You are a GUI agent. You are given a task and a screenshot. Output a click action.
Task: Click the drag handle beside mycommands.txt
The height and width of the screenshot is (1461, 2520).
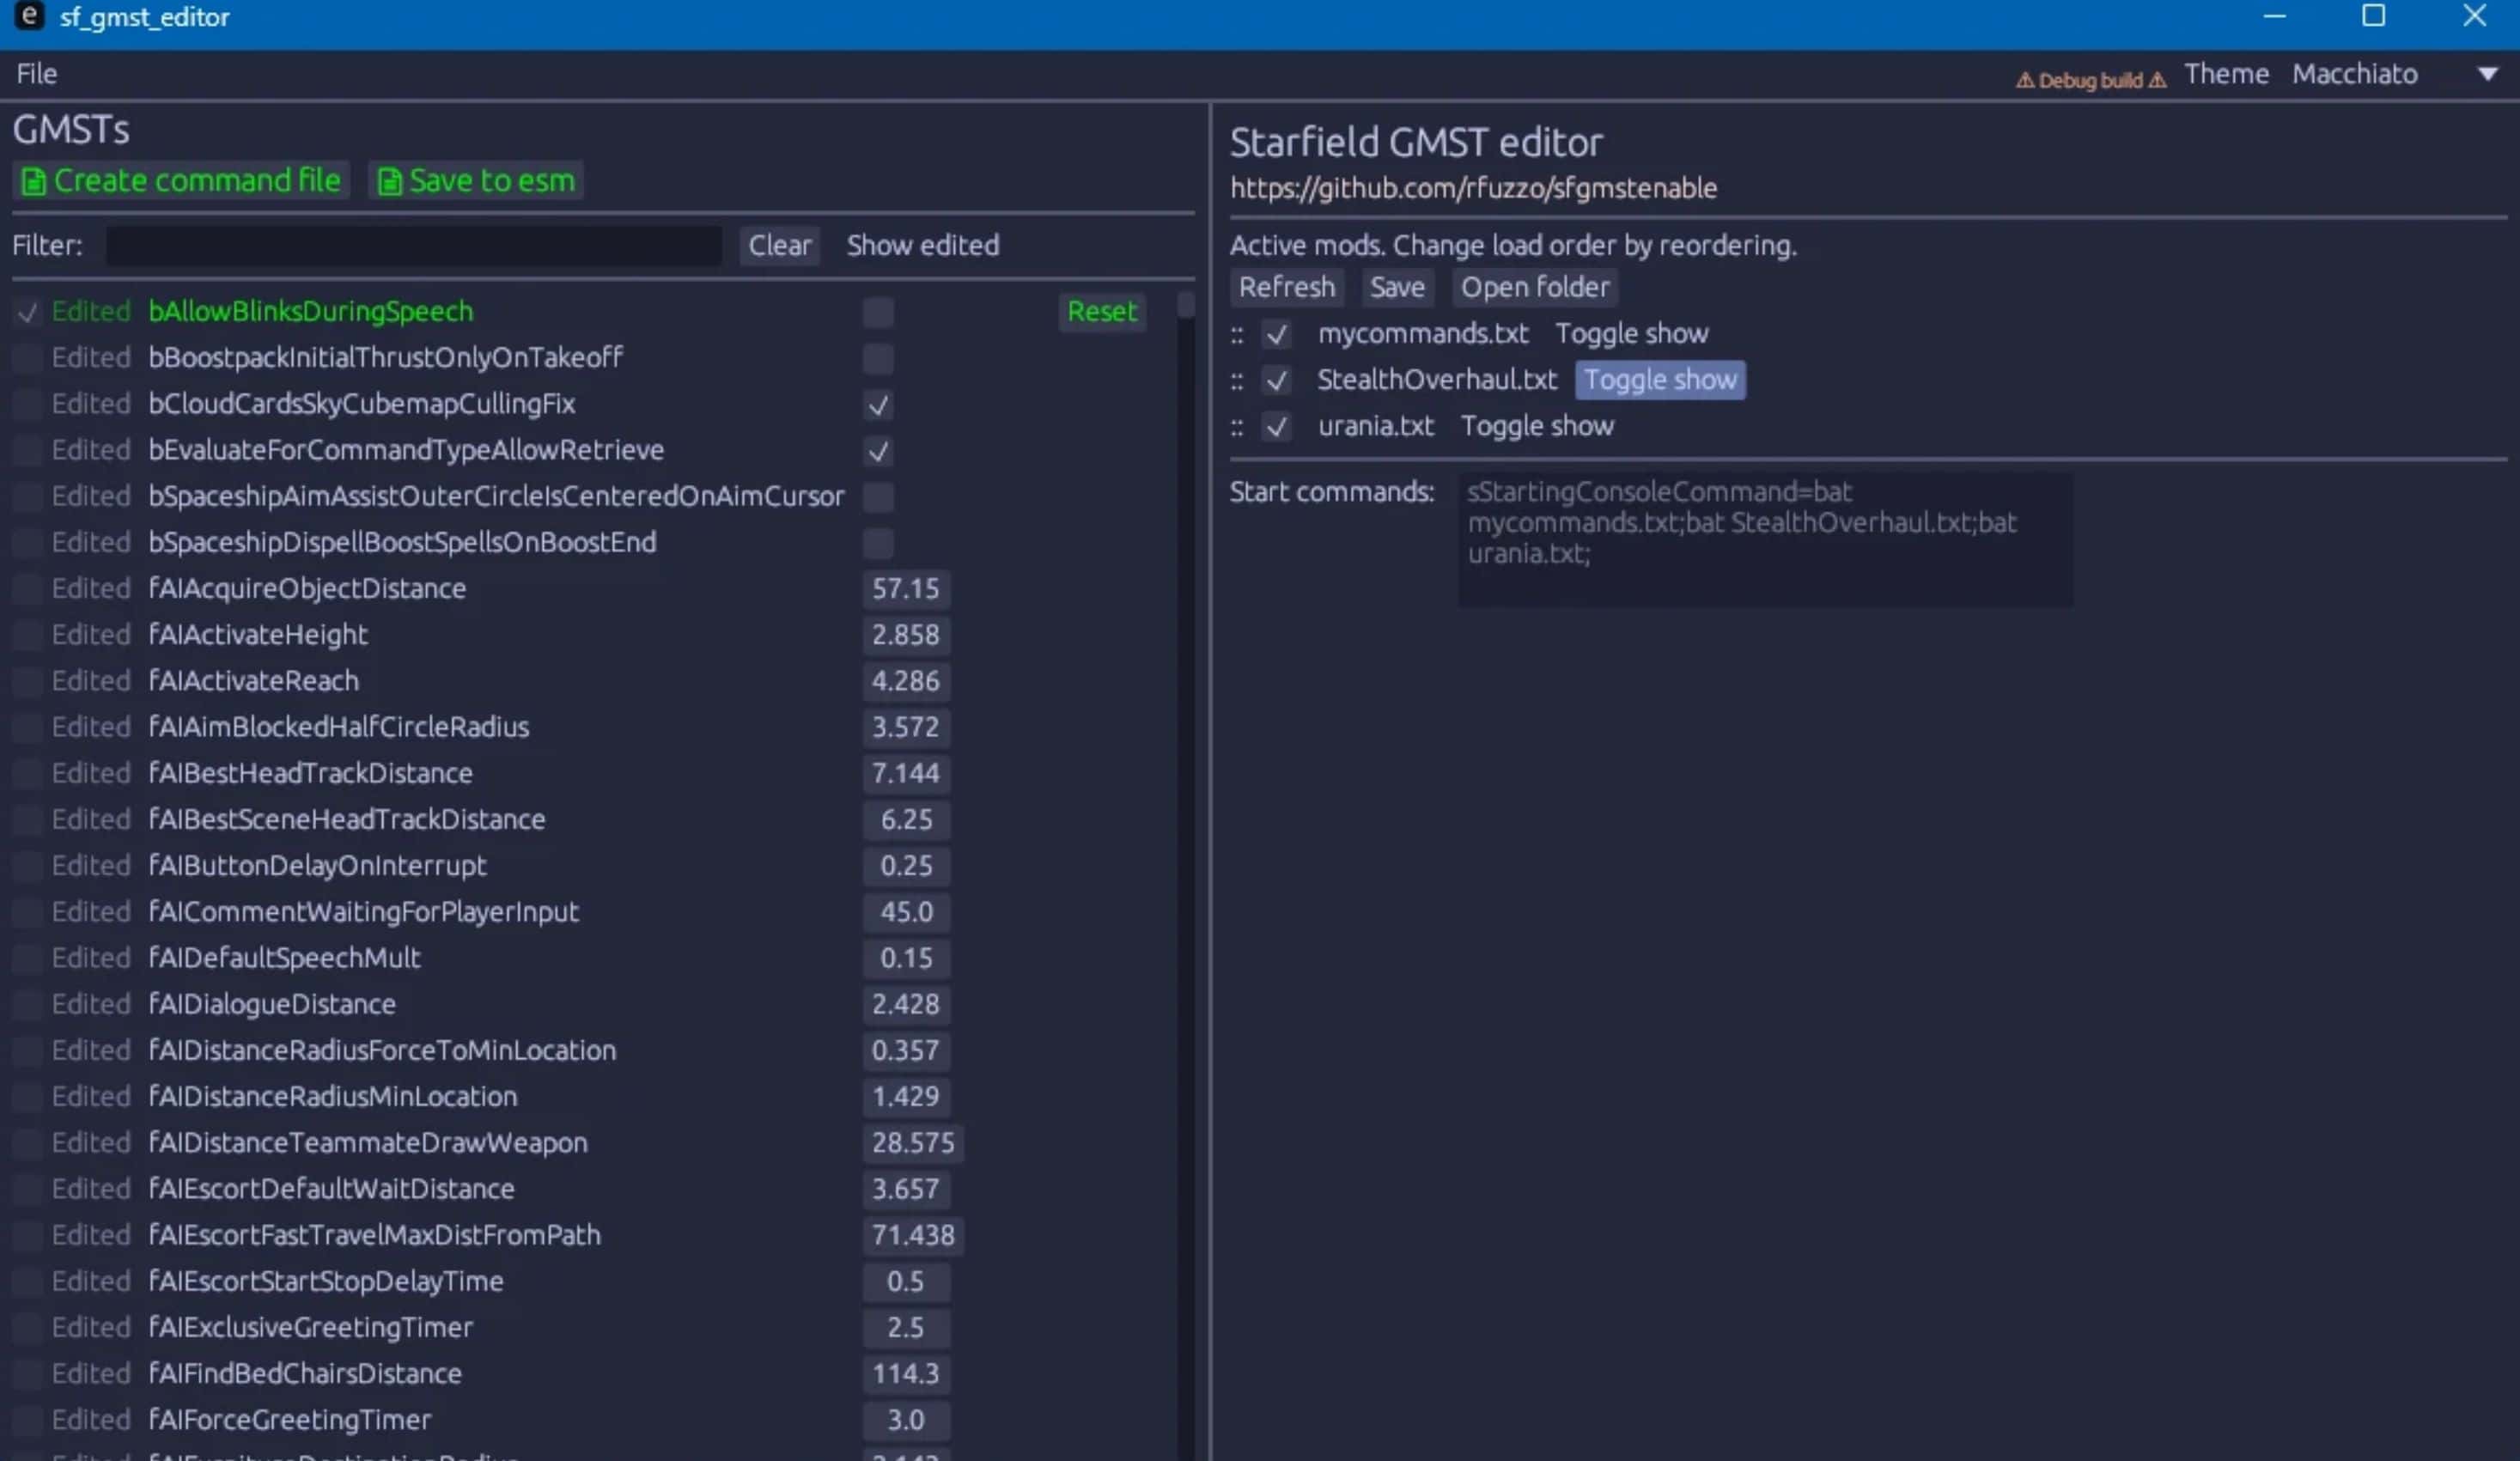pos(1237,335)
